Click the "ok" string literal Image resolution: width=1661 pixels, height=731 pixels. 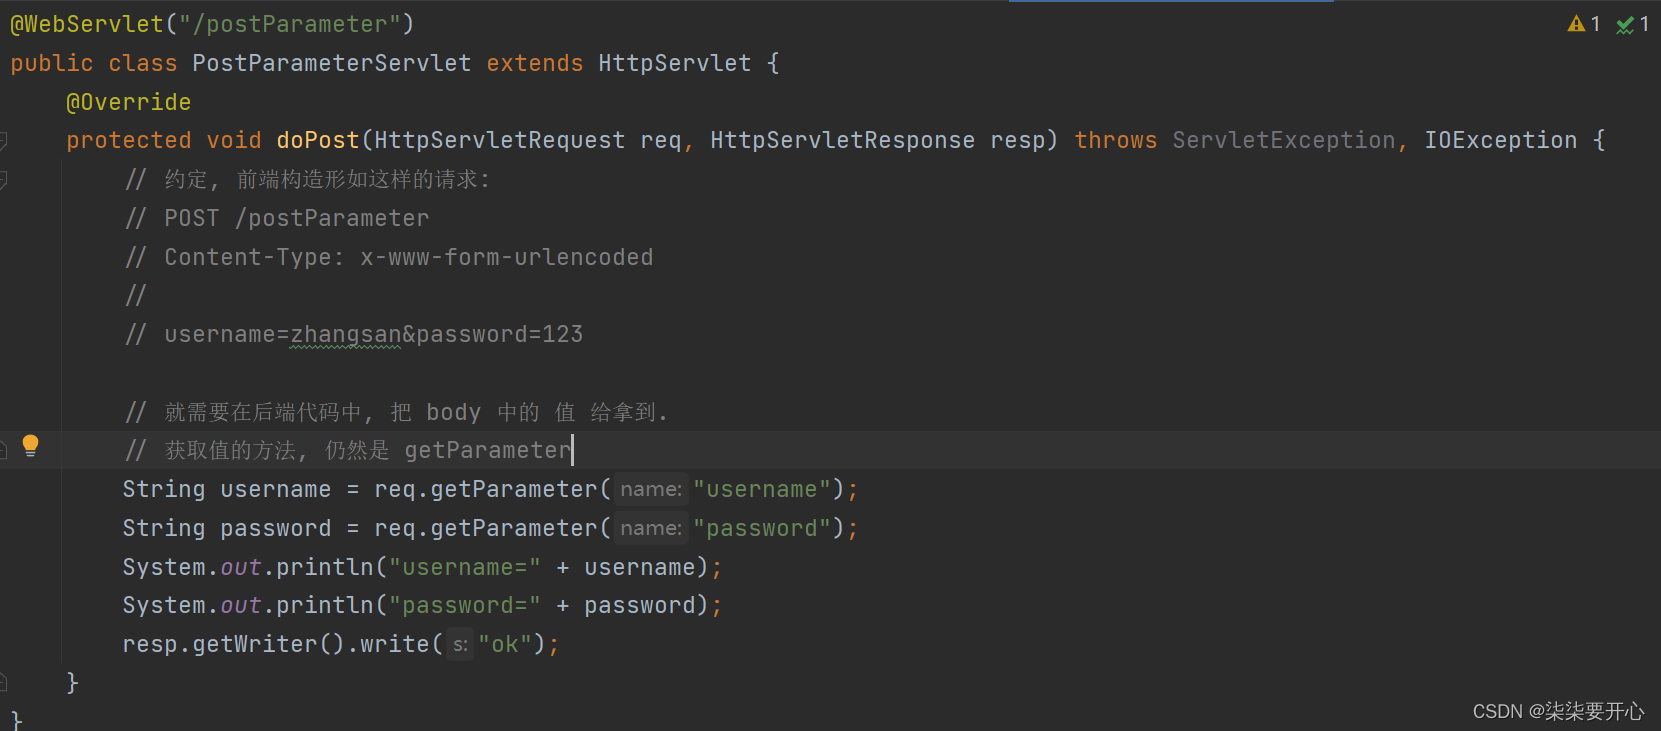click(505, 644)
